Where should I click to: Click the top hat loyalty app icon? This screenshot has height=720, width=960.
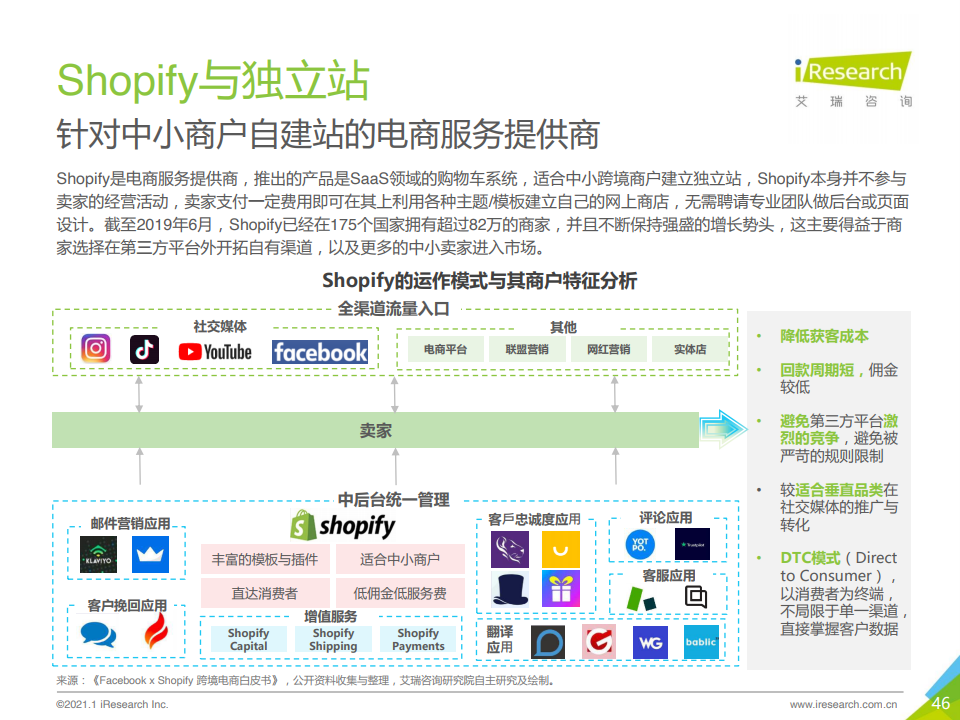coord(509,589)
